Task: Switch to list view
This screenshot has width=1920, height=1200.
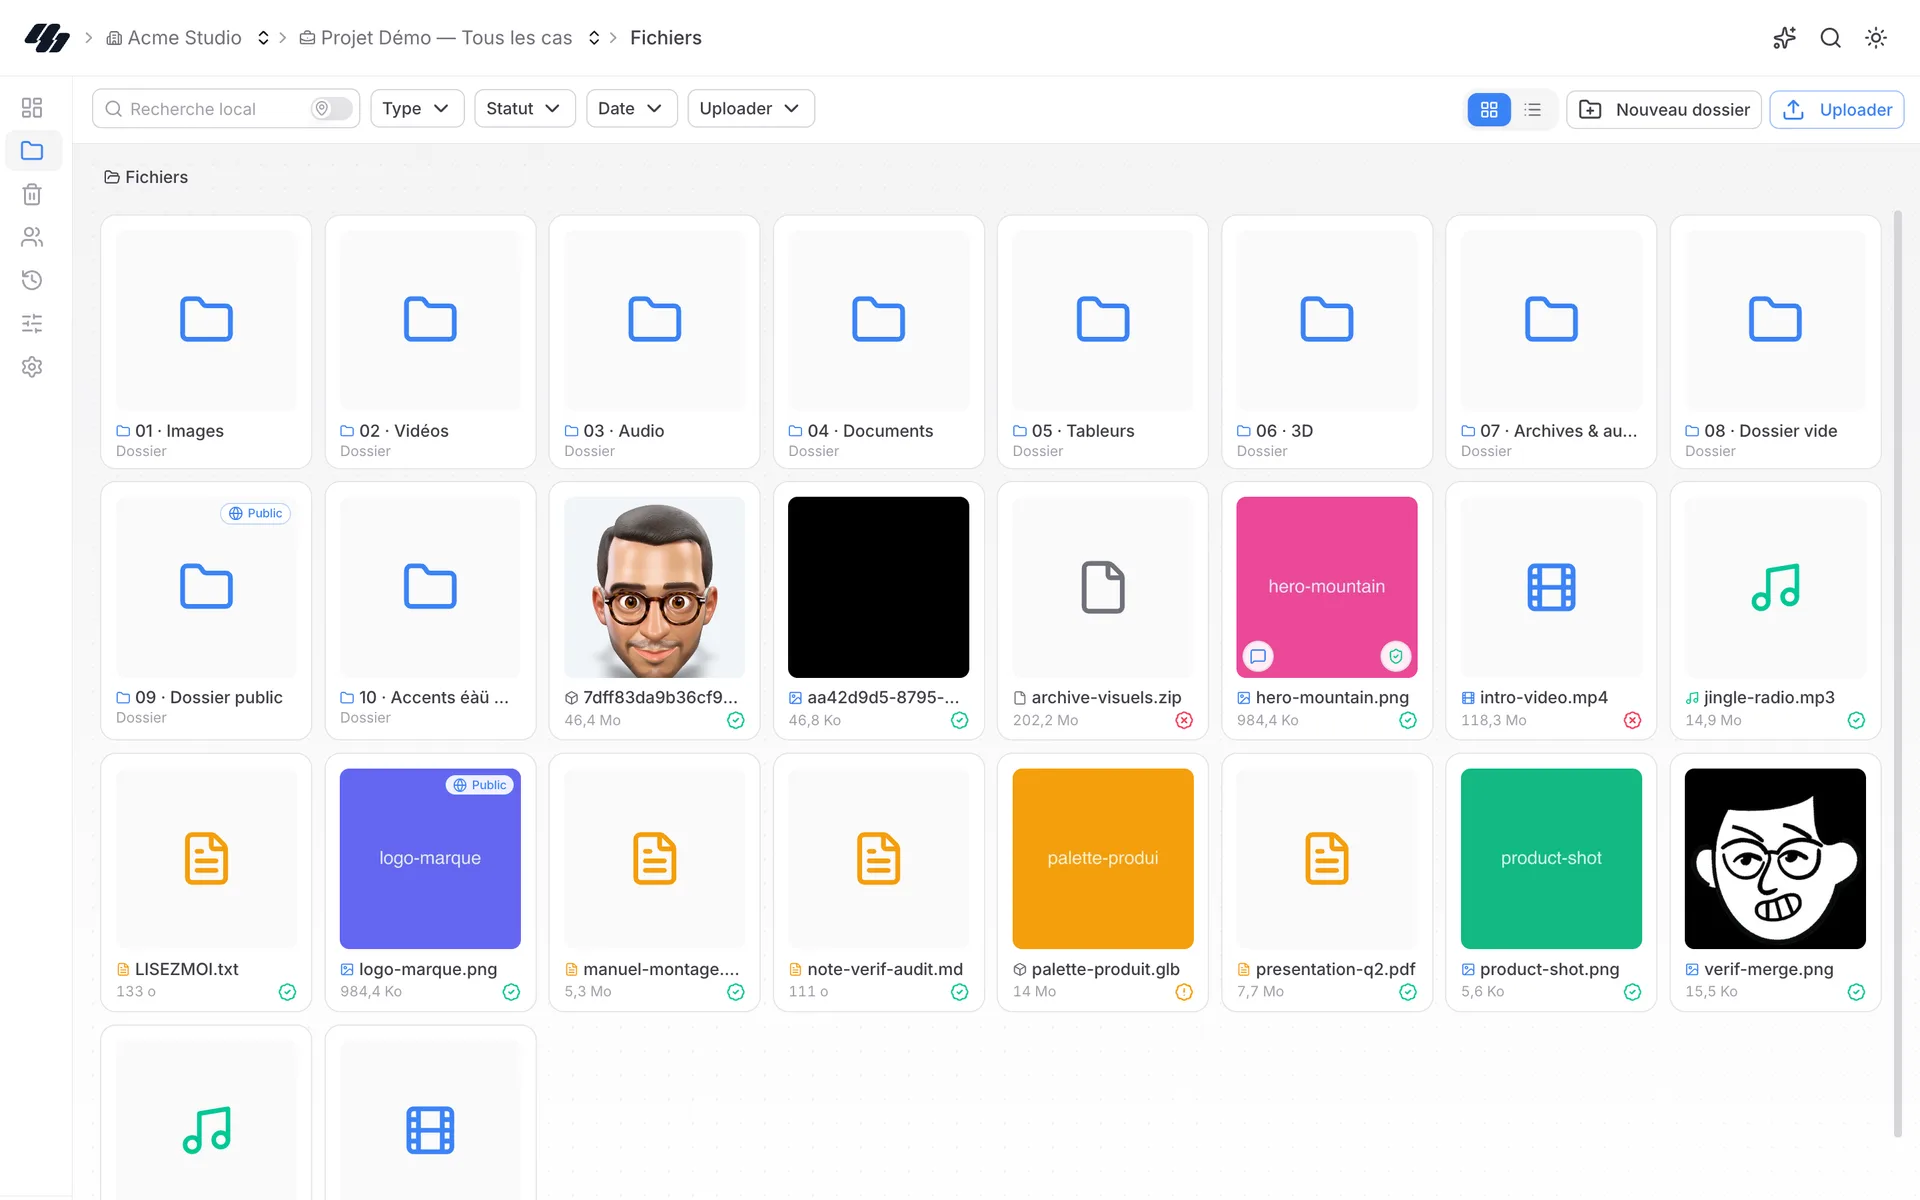Action: coord(1533,109)
